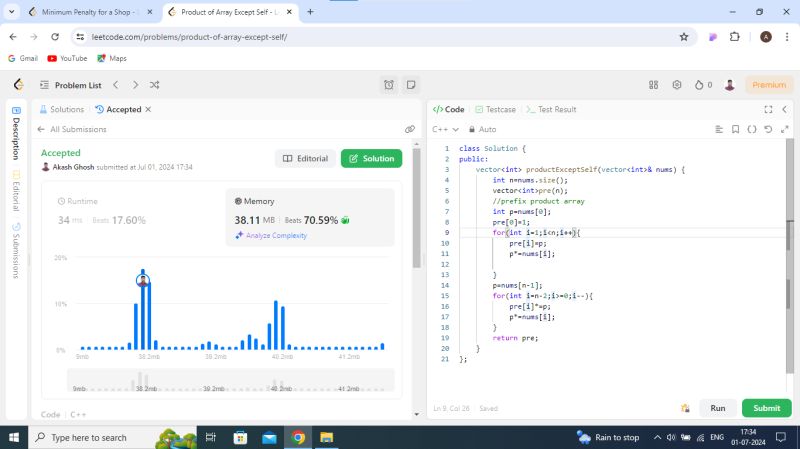The width and height of the screenshot is (800, 449).
Task: Switch to Solutions tab
Action: point(62,109)
